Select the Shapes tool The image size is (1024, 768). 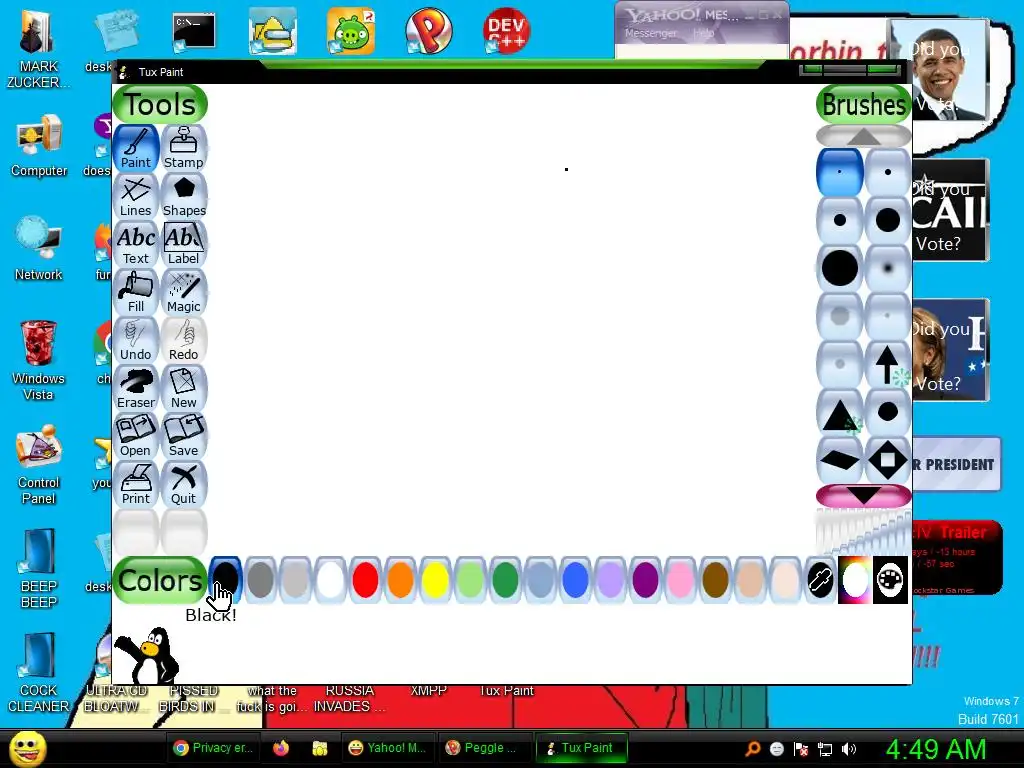[184, 196]
